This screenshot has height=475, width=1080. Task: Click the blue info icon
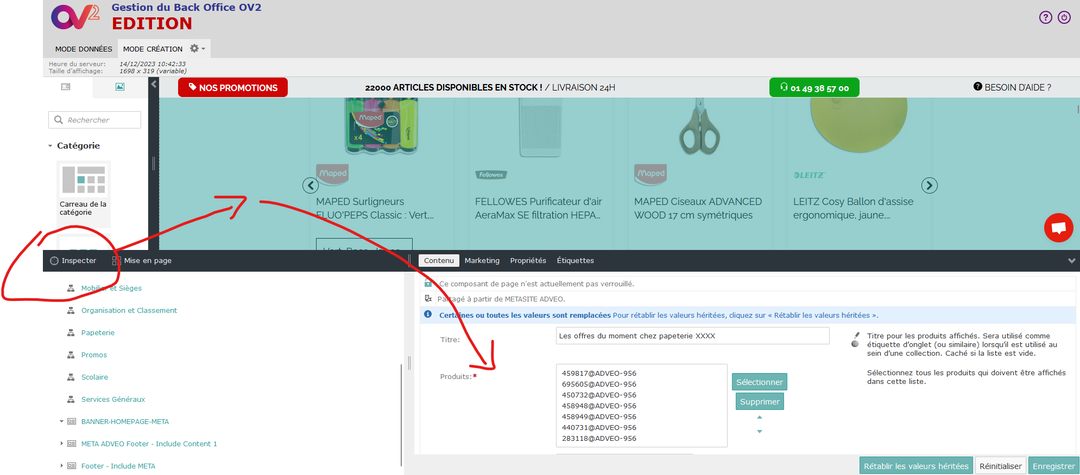428,315
